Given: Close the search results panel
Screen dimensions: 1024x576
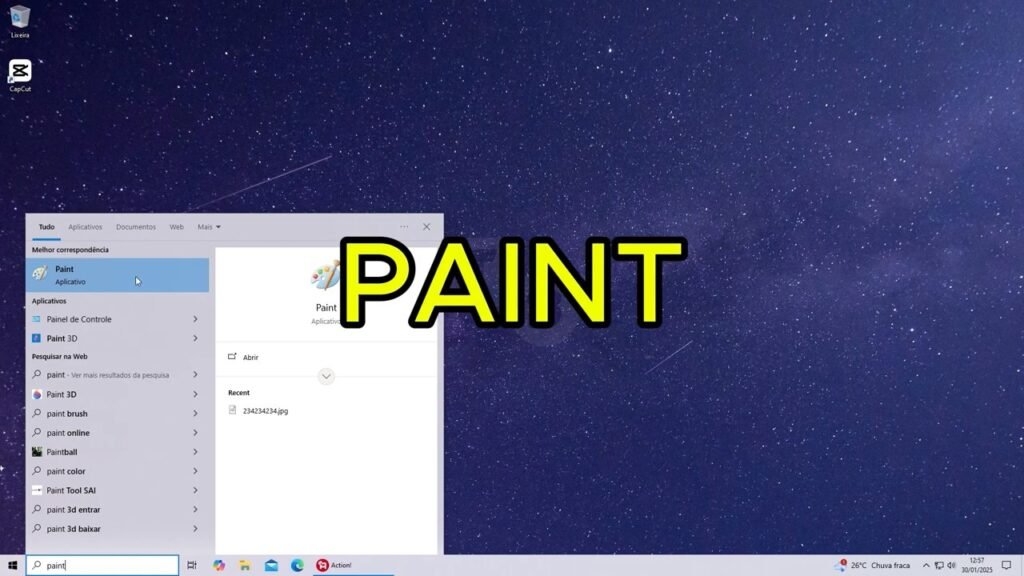Looking at the screenshot, I should [426, 227].
